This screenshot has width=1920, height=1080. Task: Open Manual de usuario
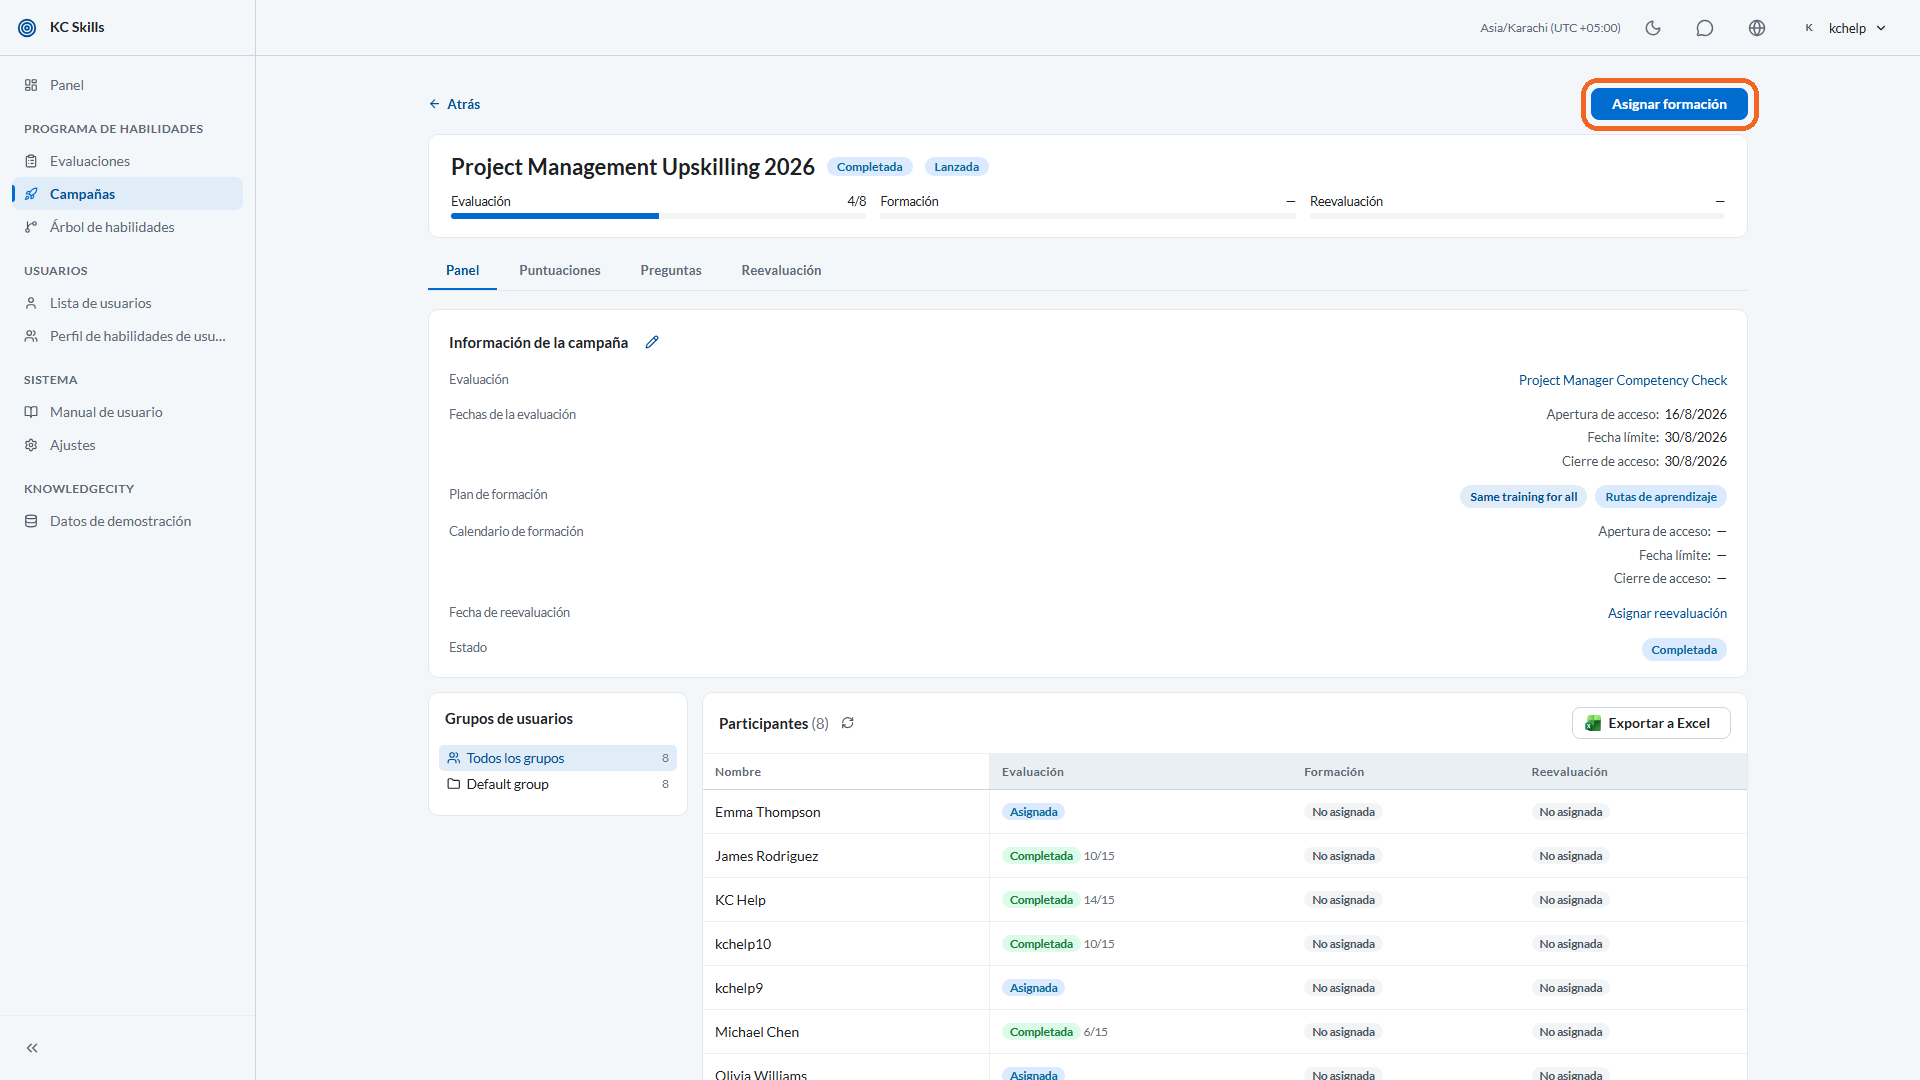(x=128, y=412)
